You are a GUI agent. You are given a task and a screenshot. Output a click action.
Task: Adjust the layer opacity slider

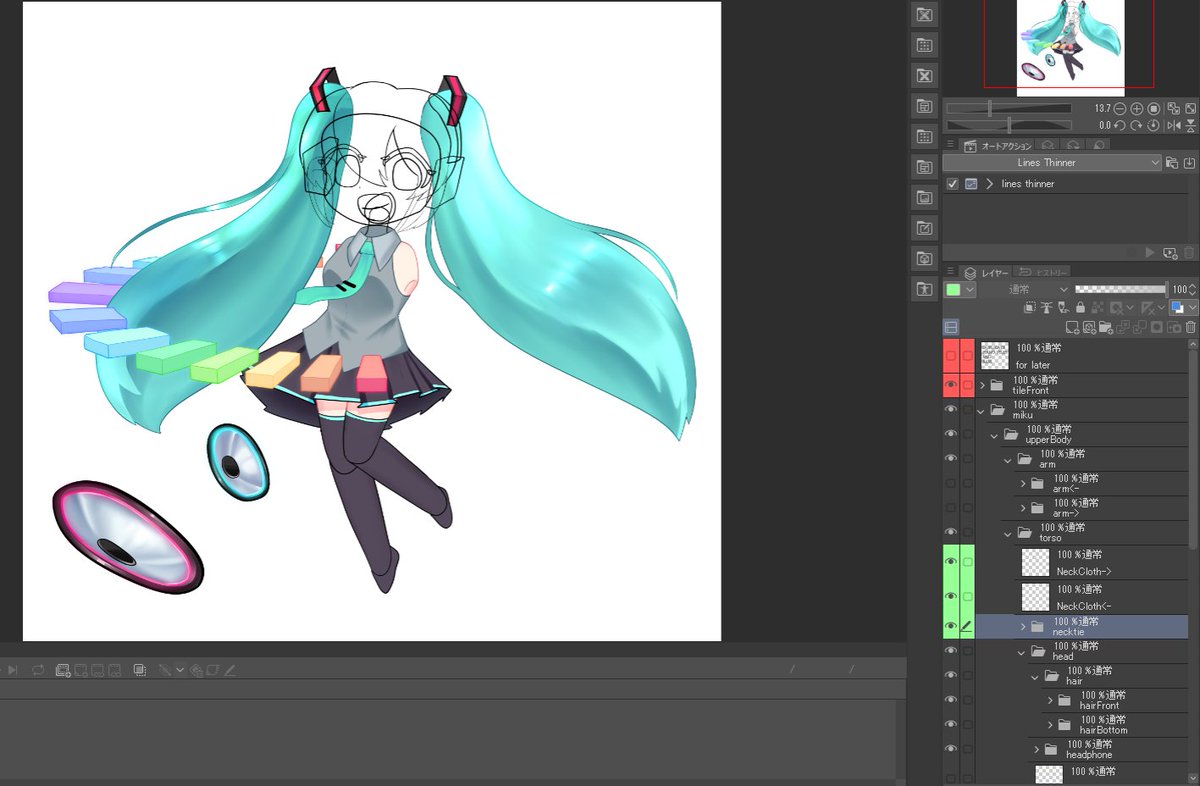(1120, 289)
